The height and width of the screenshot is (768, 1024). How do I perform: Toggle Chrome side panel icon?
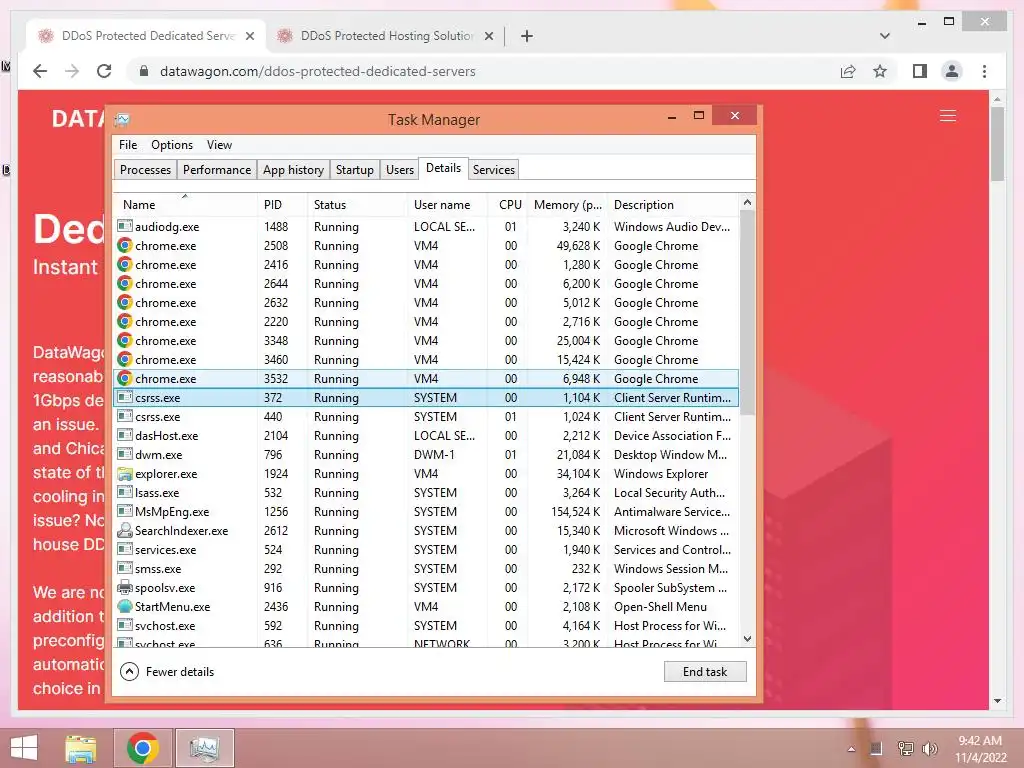920,71
